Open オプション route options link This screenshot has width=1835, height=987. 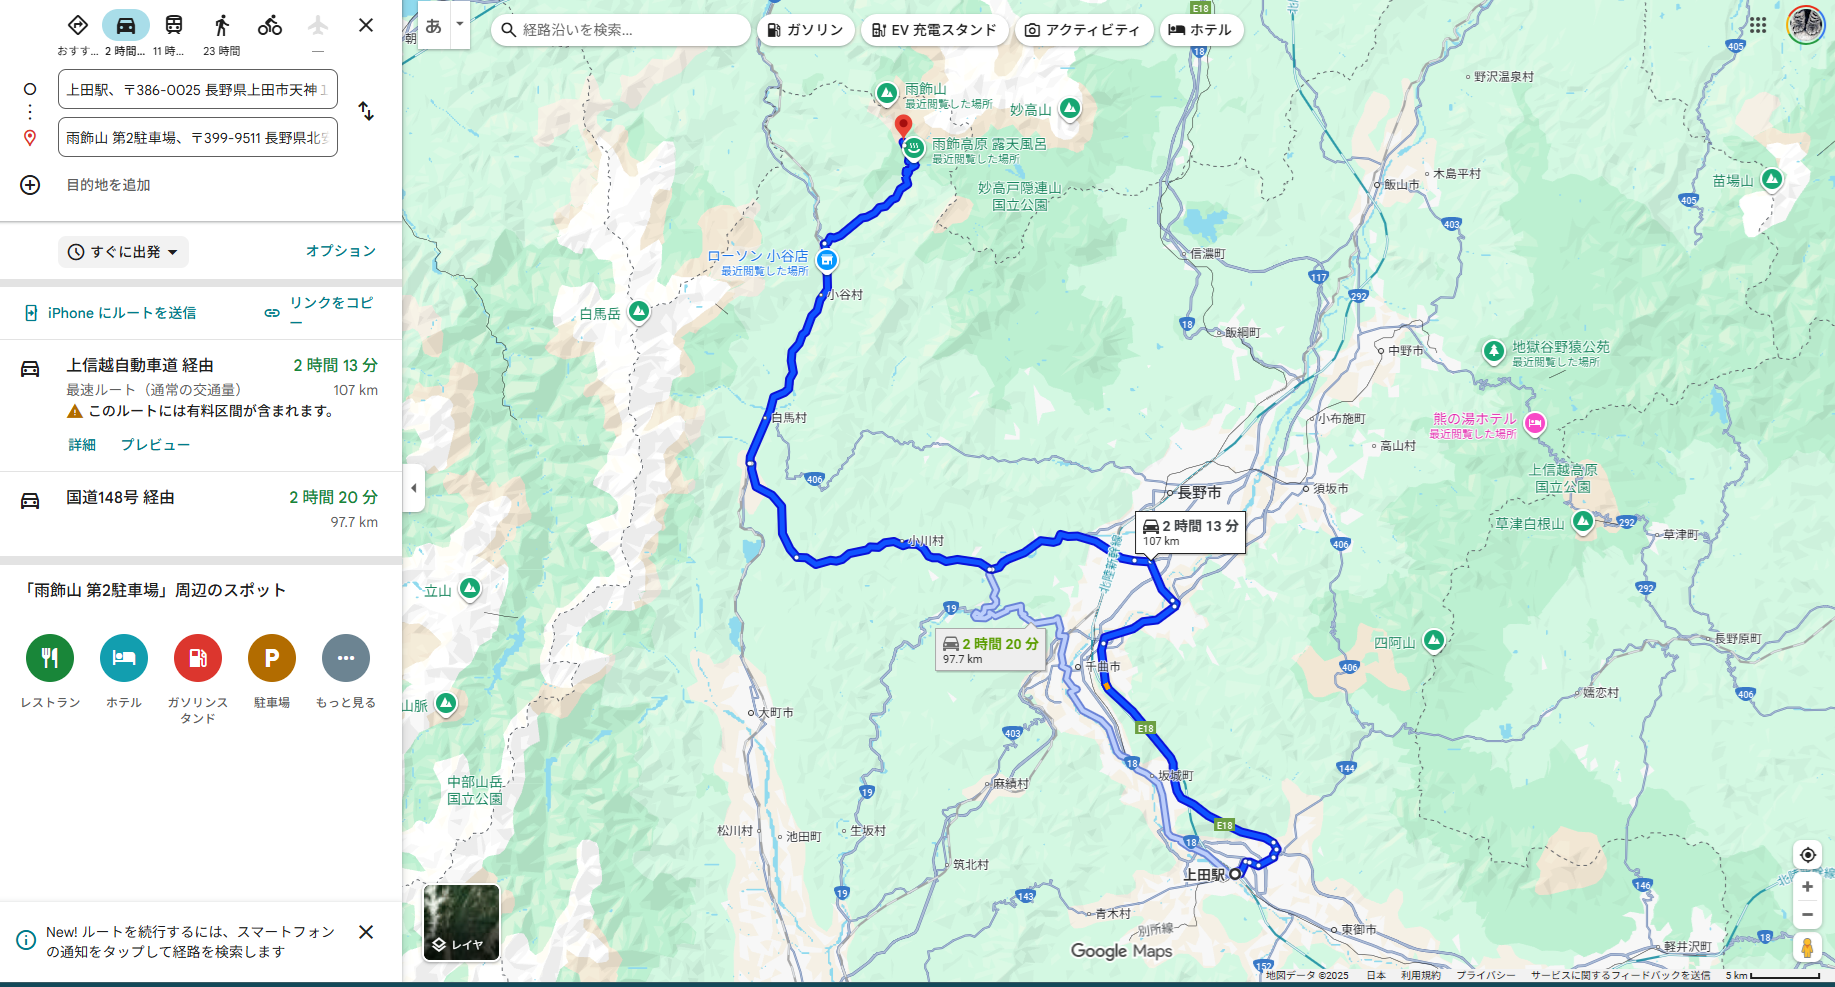[341, 251]
